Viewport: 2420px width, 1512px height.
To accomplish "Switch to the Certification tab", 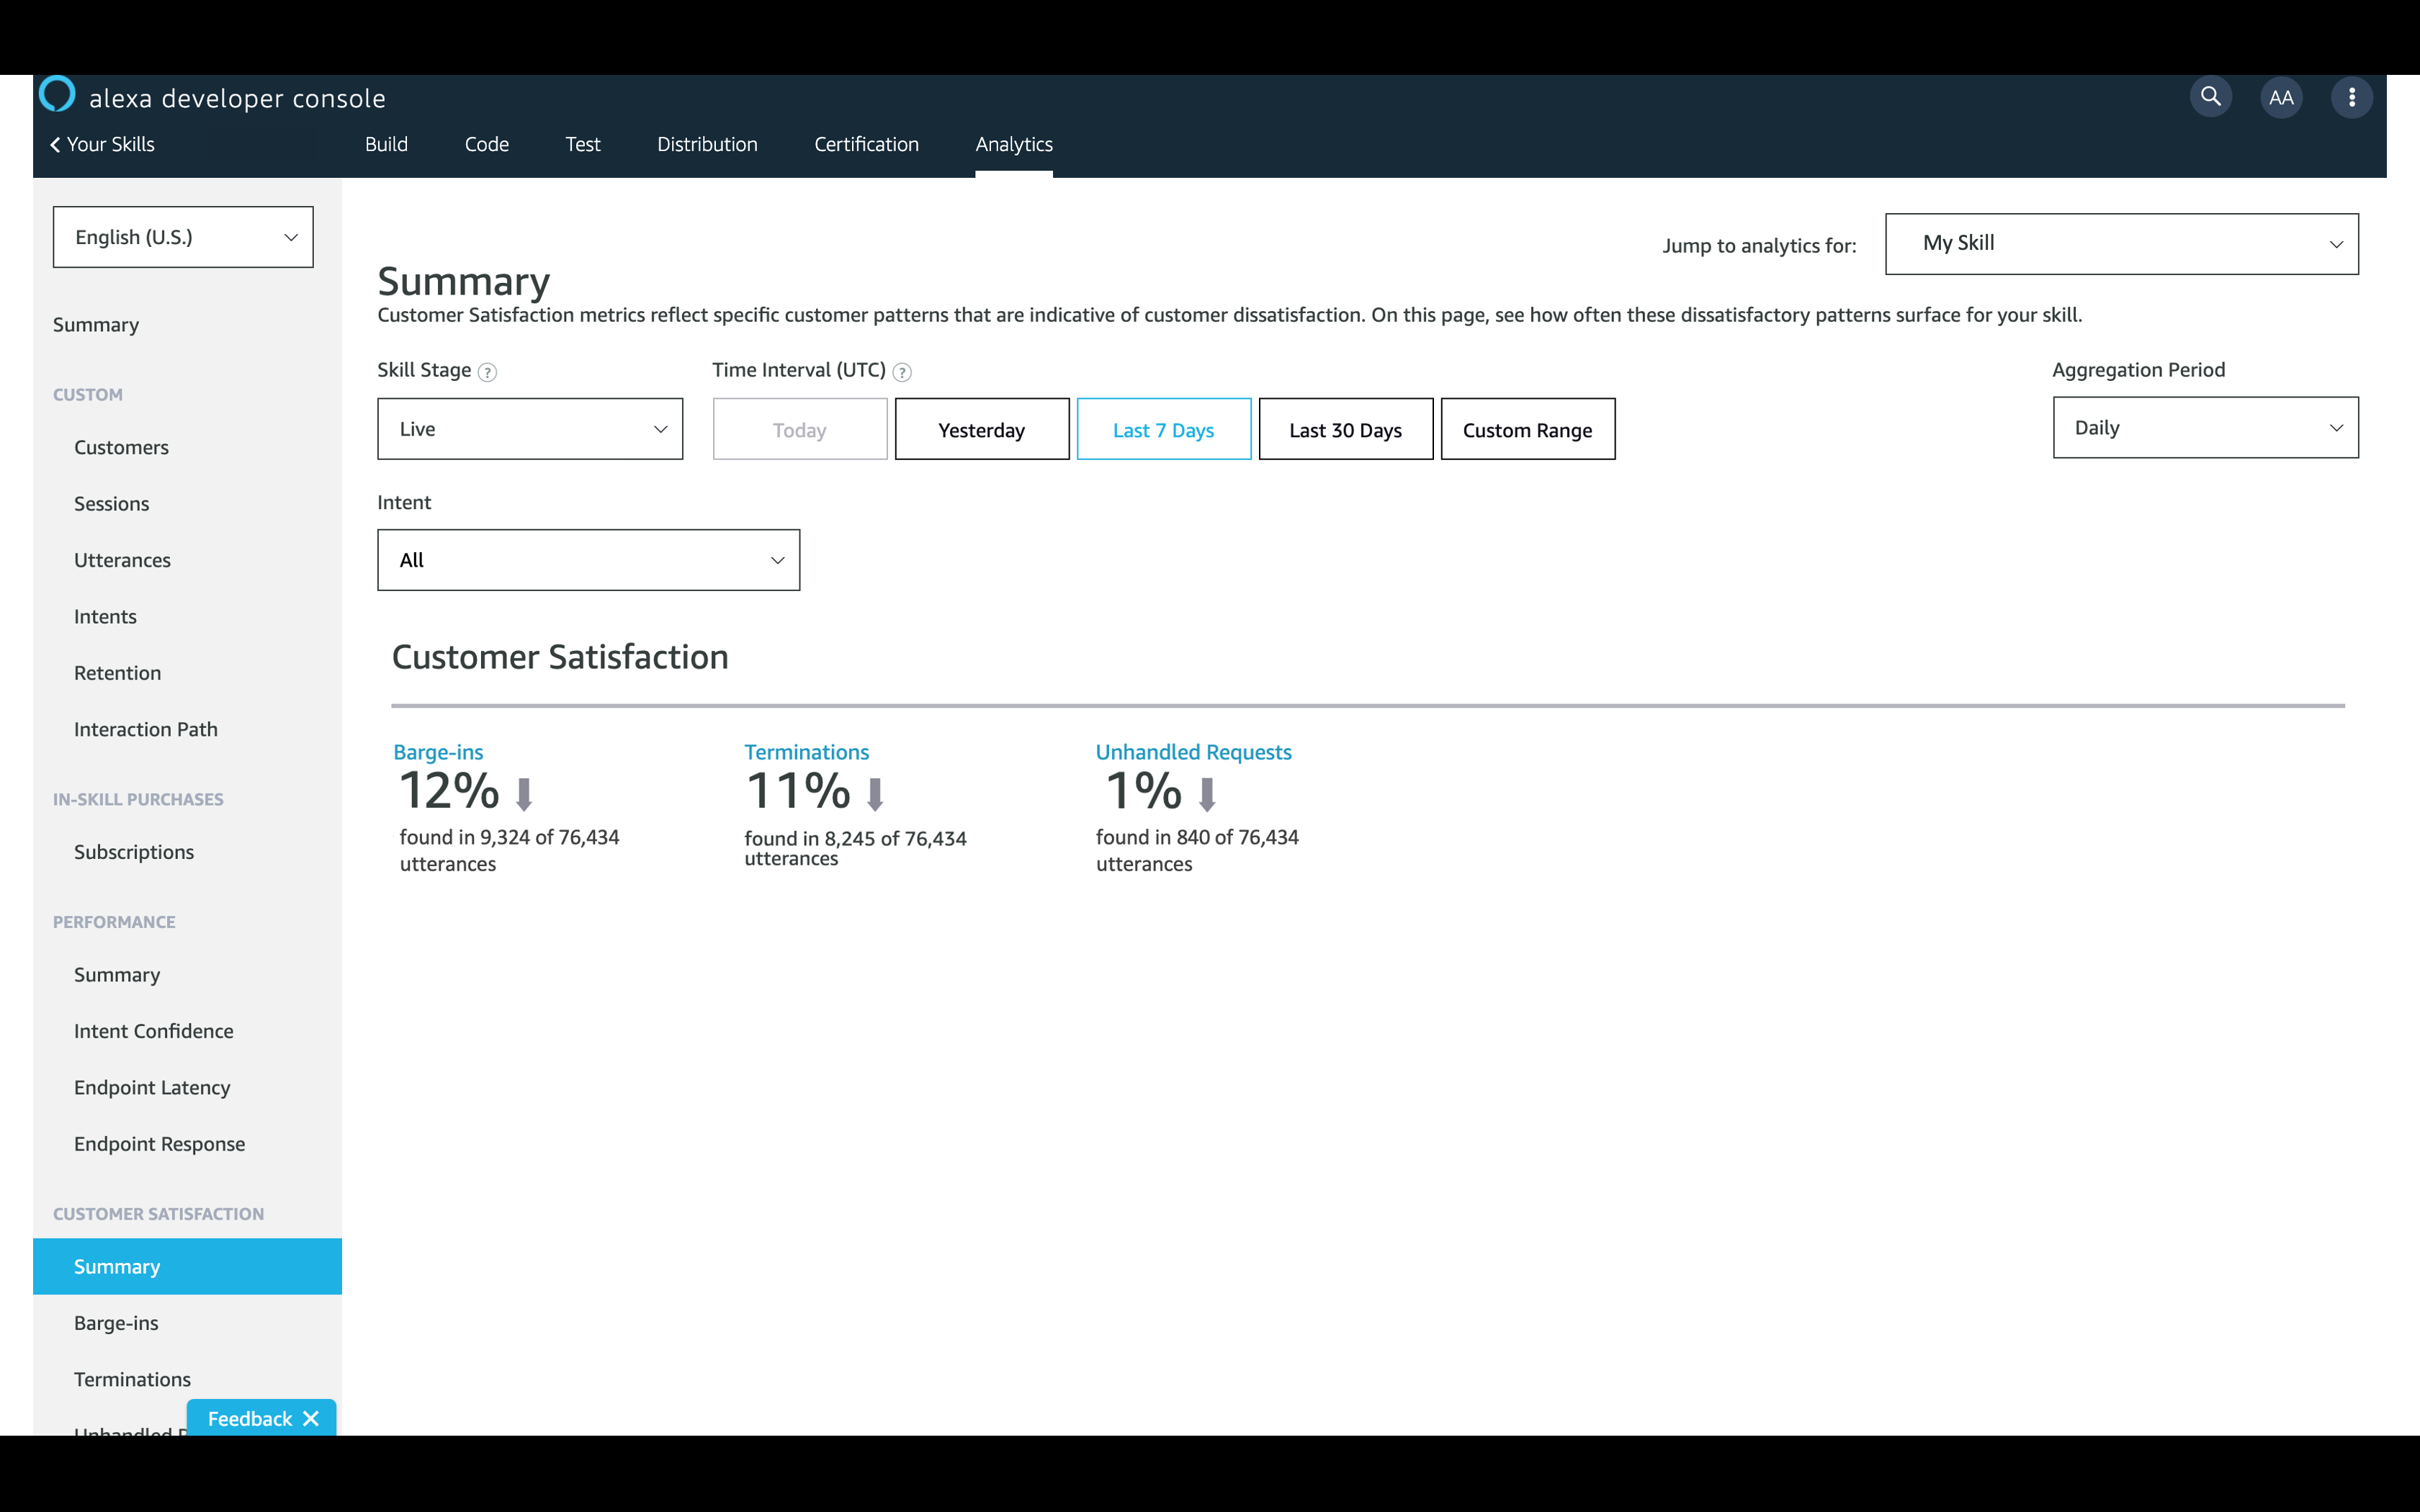I will 866,144.
